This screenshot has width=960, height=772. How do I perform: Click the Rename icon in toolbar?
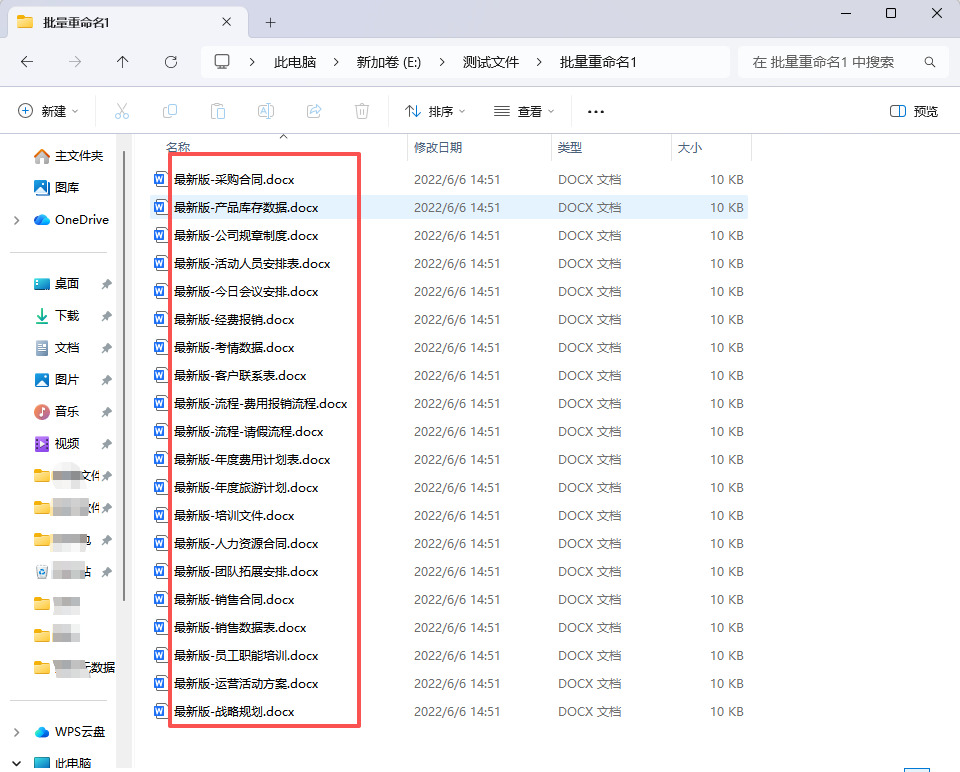point(266,111)
